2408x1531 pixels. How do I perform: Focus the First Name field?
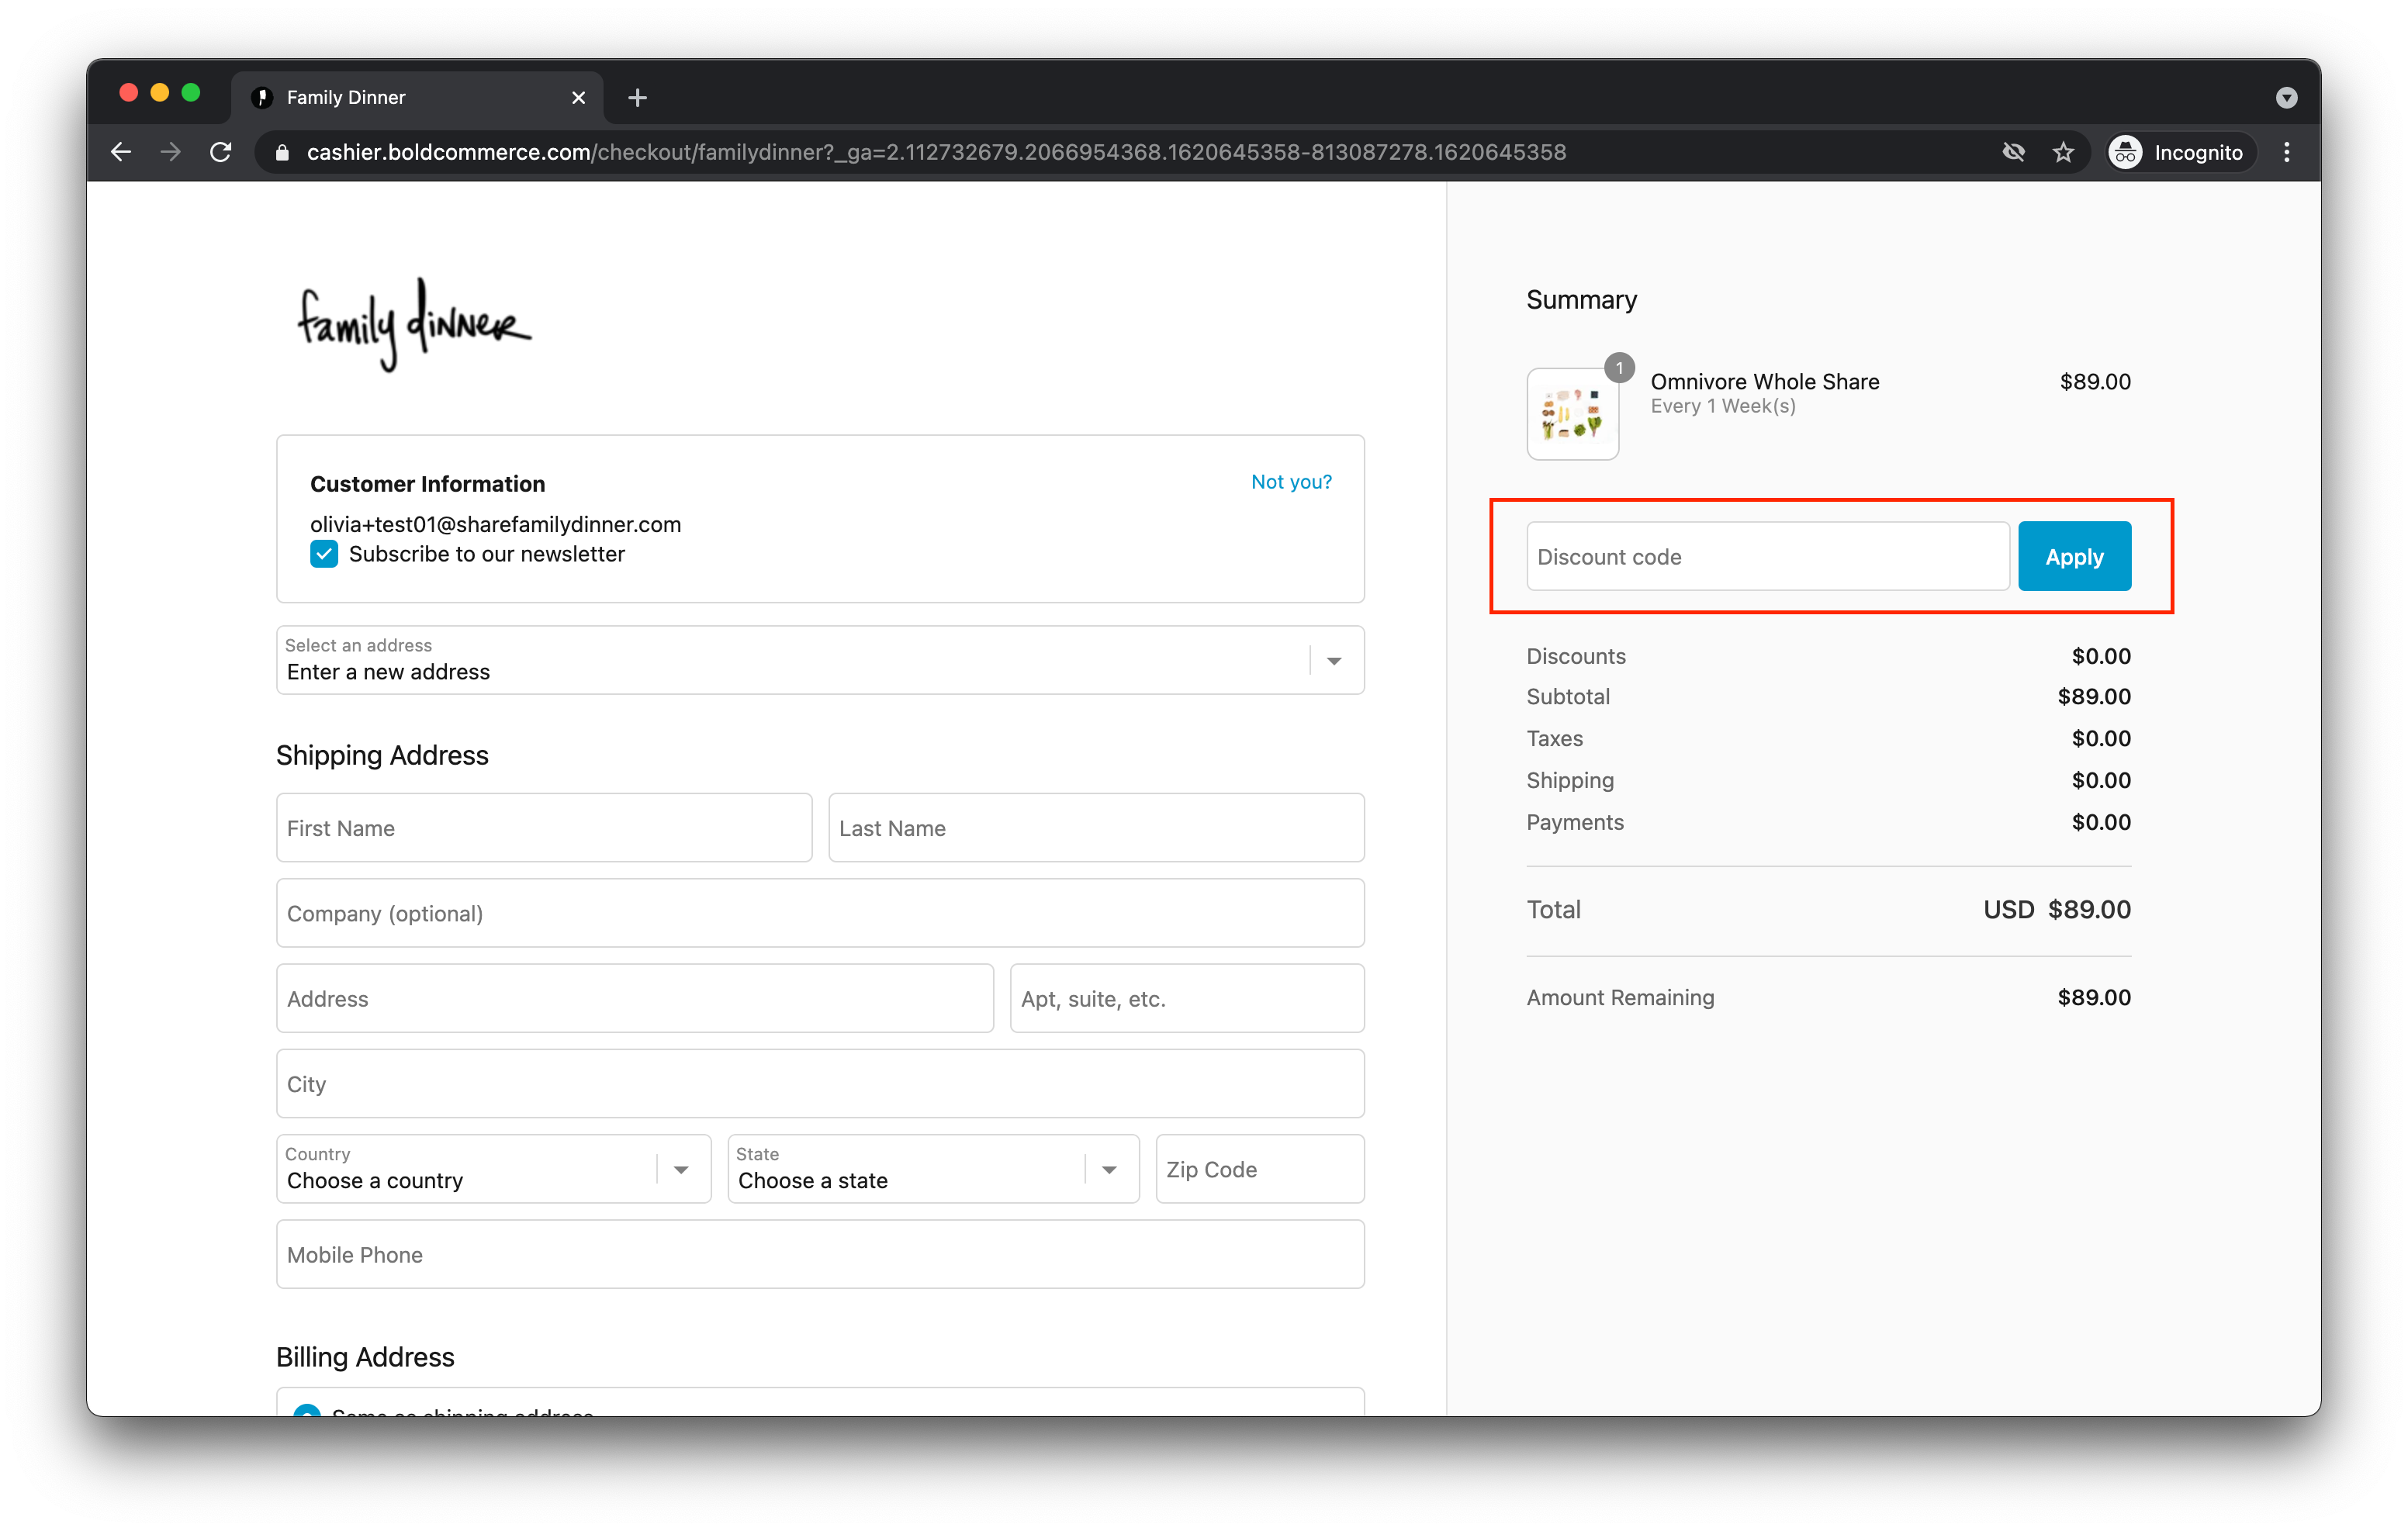[544, 828]
